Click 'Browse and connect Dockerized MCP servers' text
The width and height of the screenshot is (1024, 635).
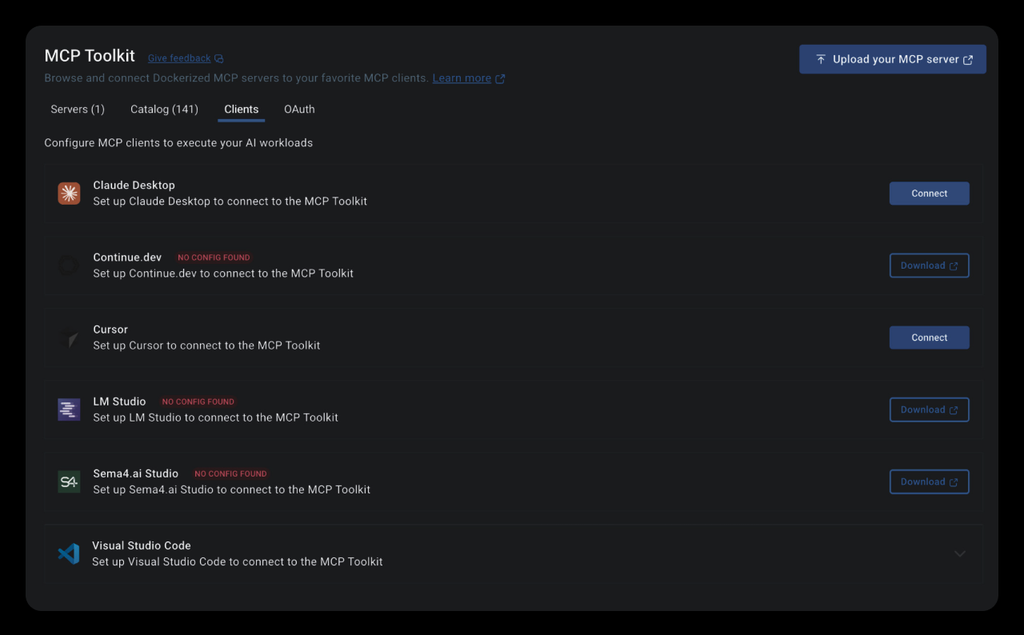pyautogui.click(x=236, y=78)
